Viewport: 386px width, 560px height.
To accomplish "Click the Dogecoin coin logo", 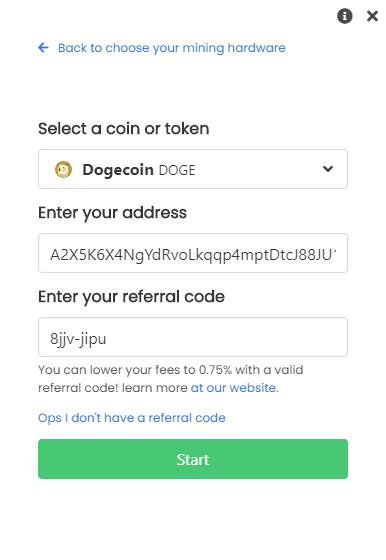I will 64,169.
